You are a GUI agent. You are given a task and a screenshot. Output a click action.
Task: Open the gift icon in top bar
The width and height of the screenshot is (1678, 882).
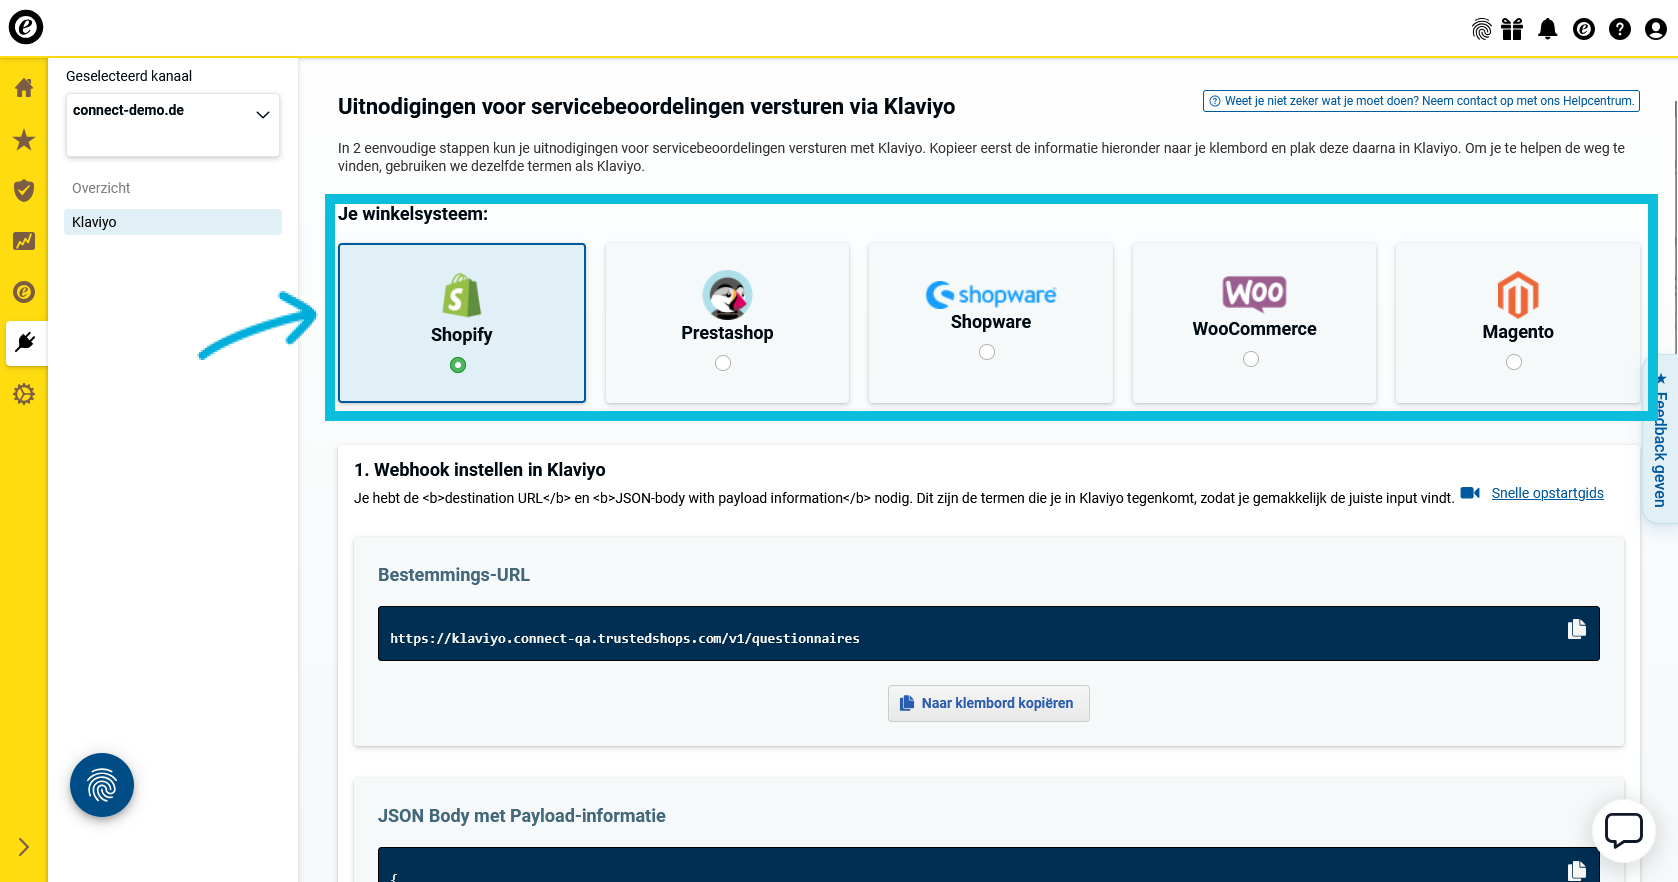(x=1512, y=29)
